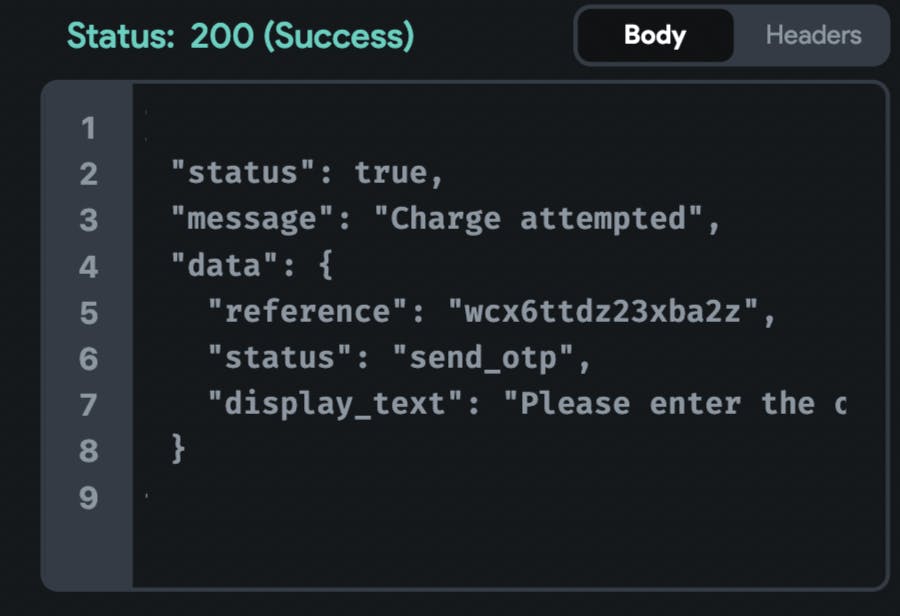Click line number 1 in gutter
The width and height of the screenshot is (900, 616).
(88, 128)
